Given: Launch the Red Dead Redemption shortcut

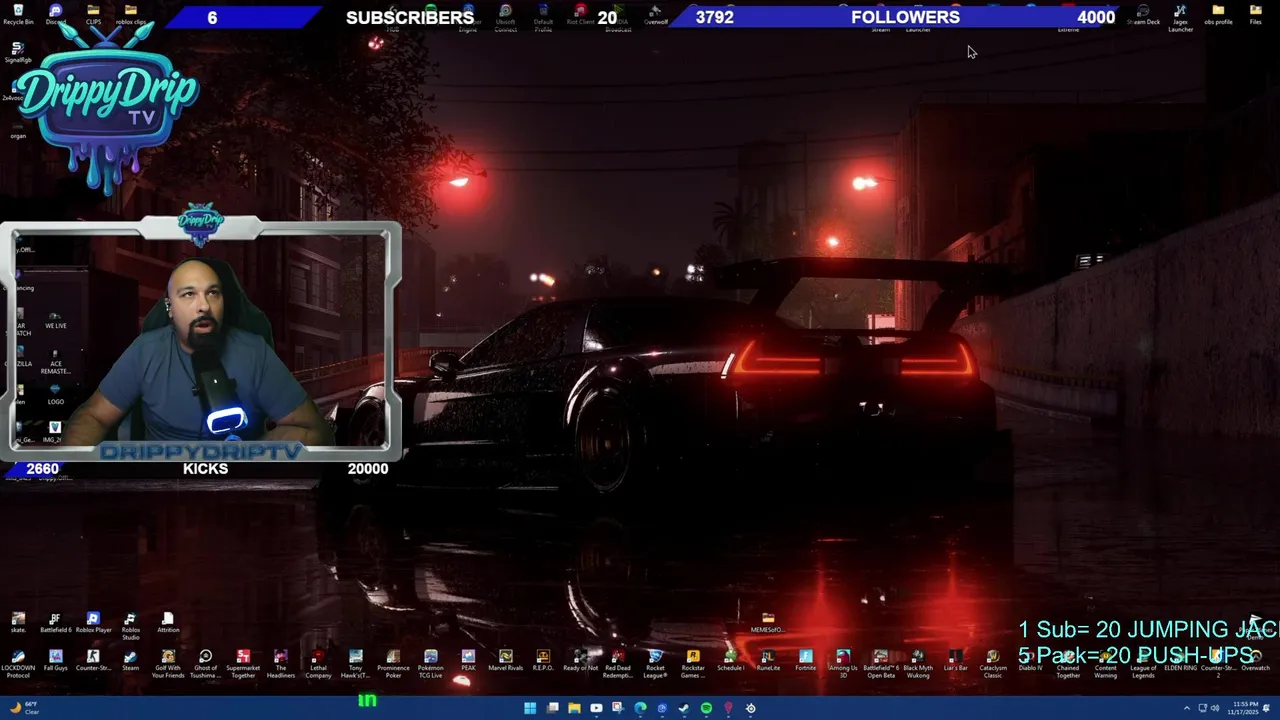Looking at the screenshot, I should tap(618, 664).
